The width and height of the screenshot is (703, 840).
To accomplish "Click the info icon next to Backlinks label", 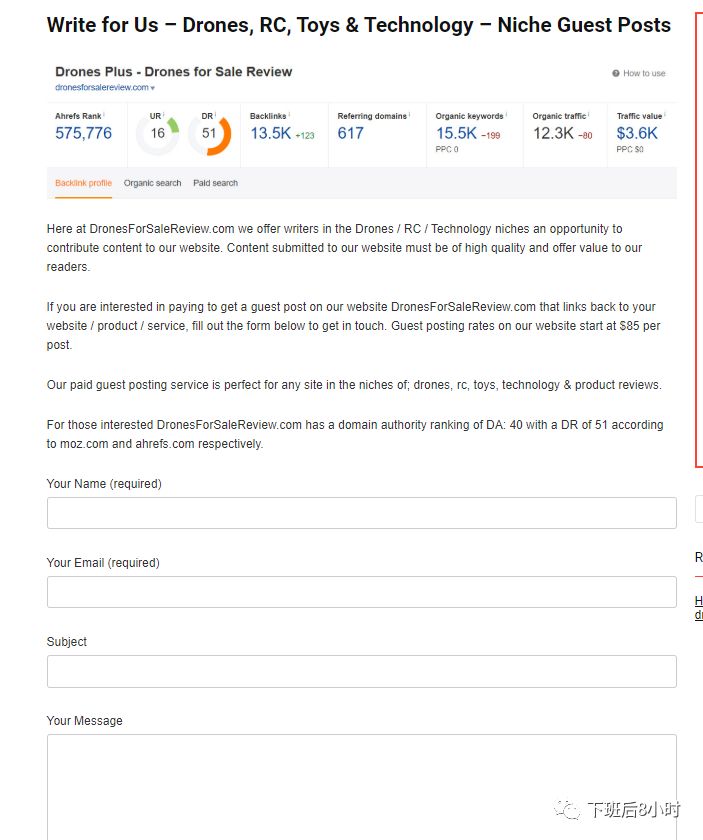I will click(x=289, y=115).
